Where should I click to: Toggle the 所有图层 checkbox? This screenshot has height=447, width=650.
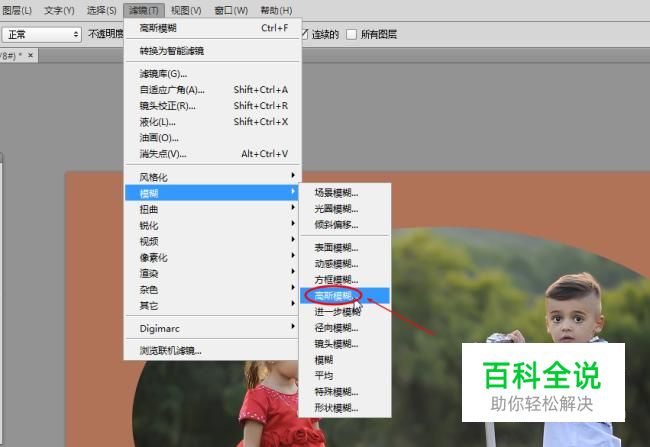[x=351, y=34]
